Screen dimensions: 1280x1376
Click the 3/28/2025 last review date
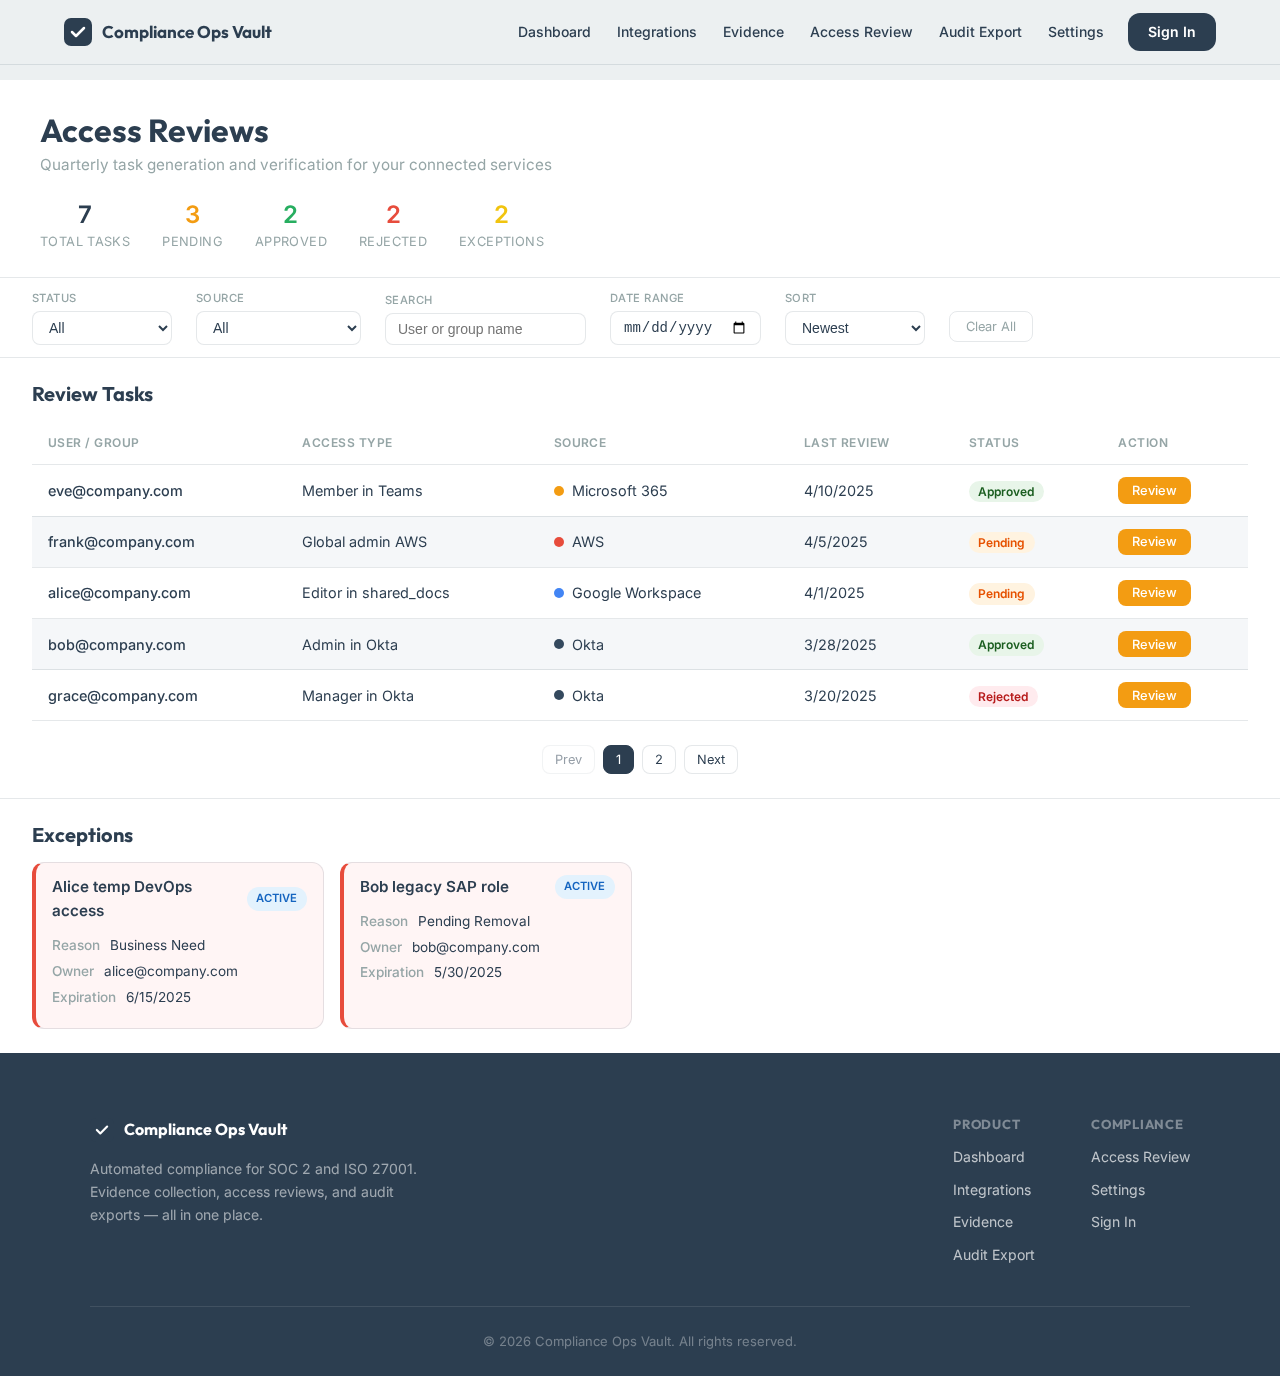[x=840, y=645]
